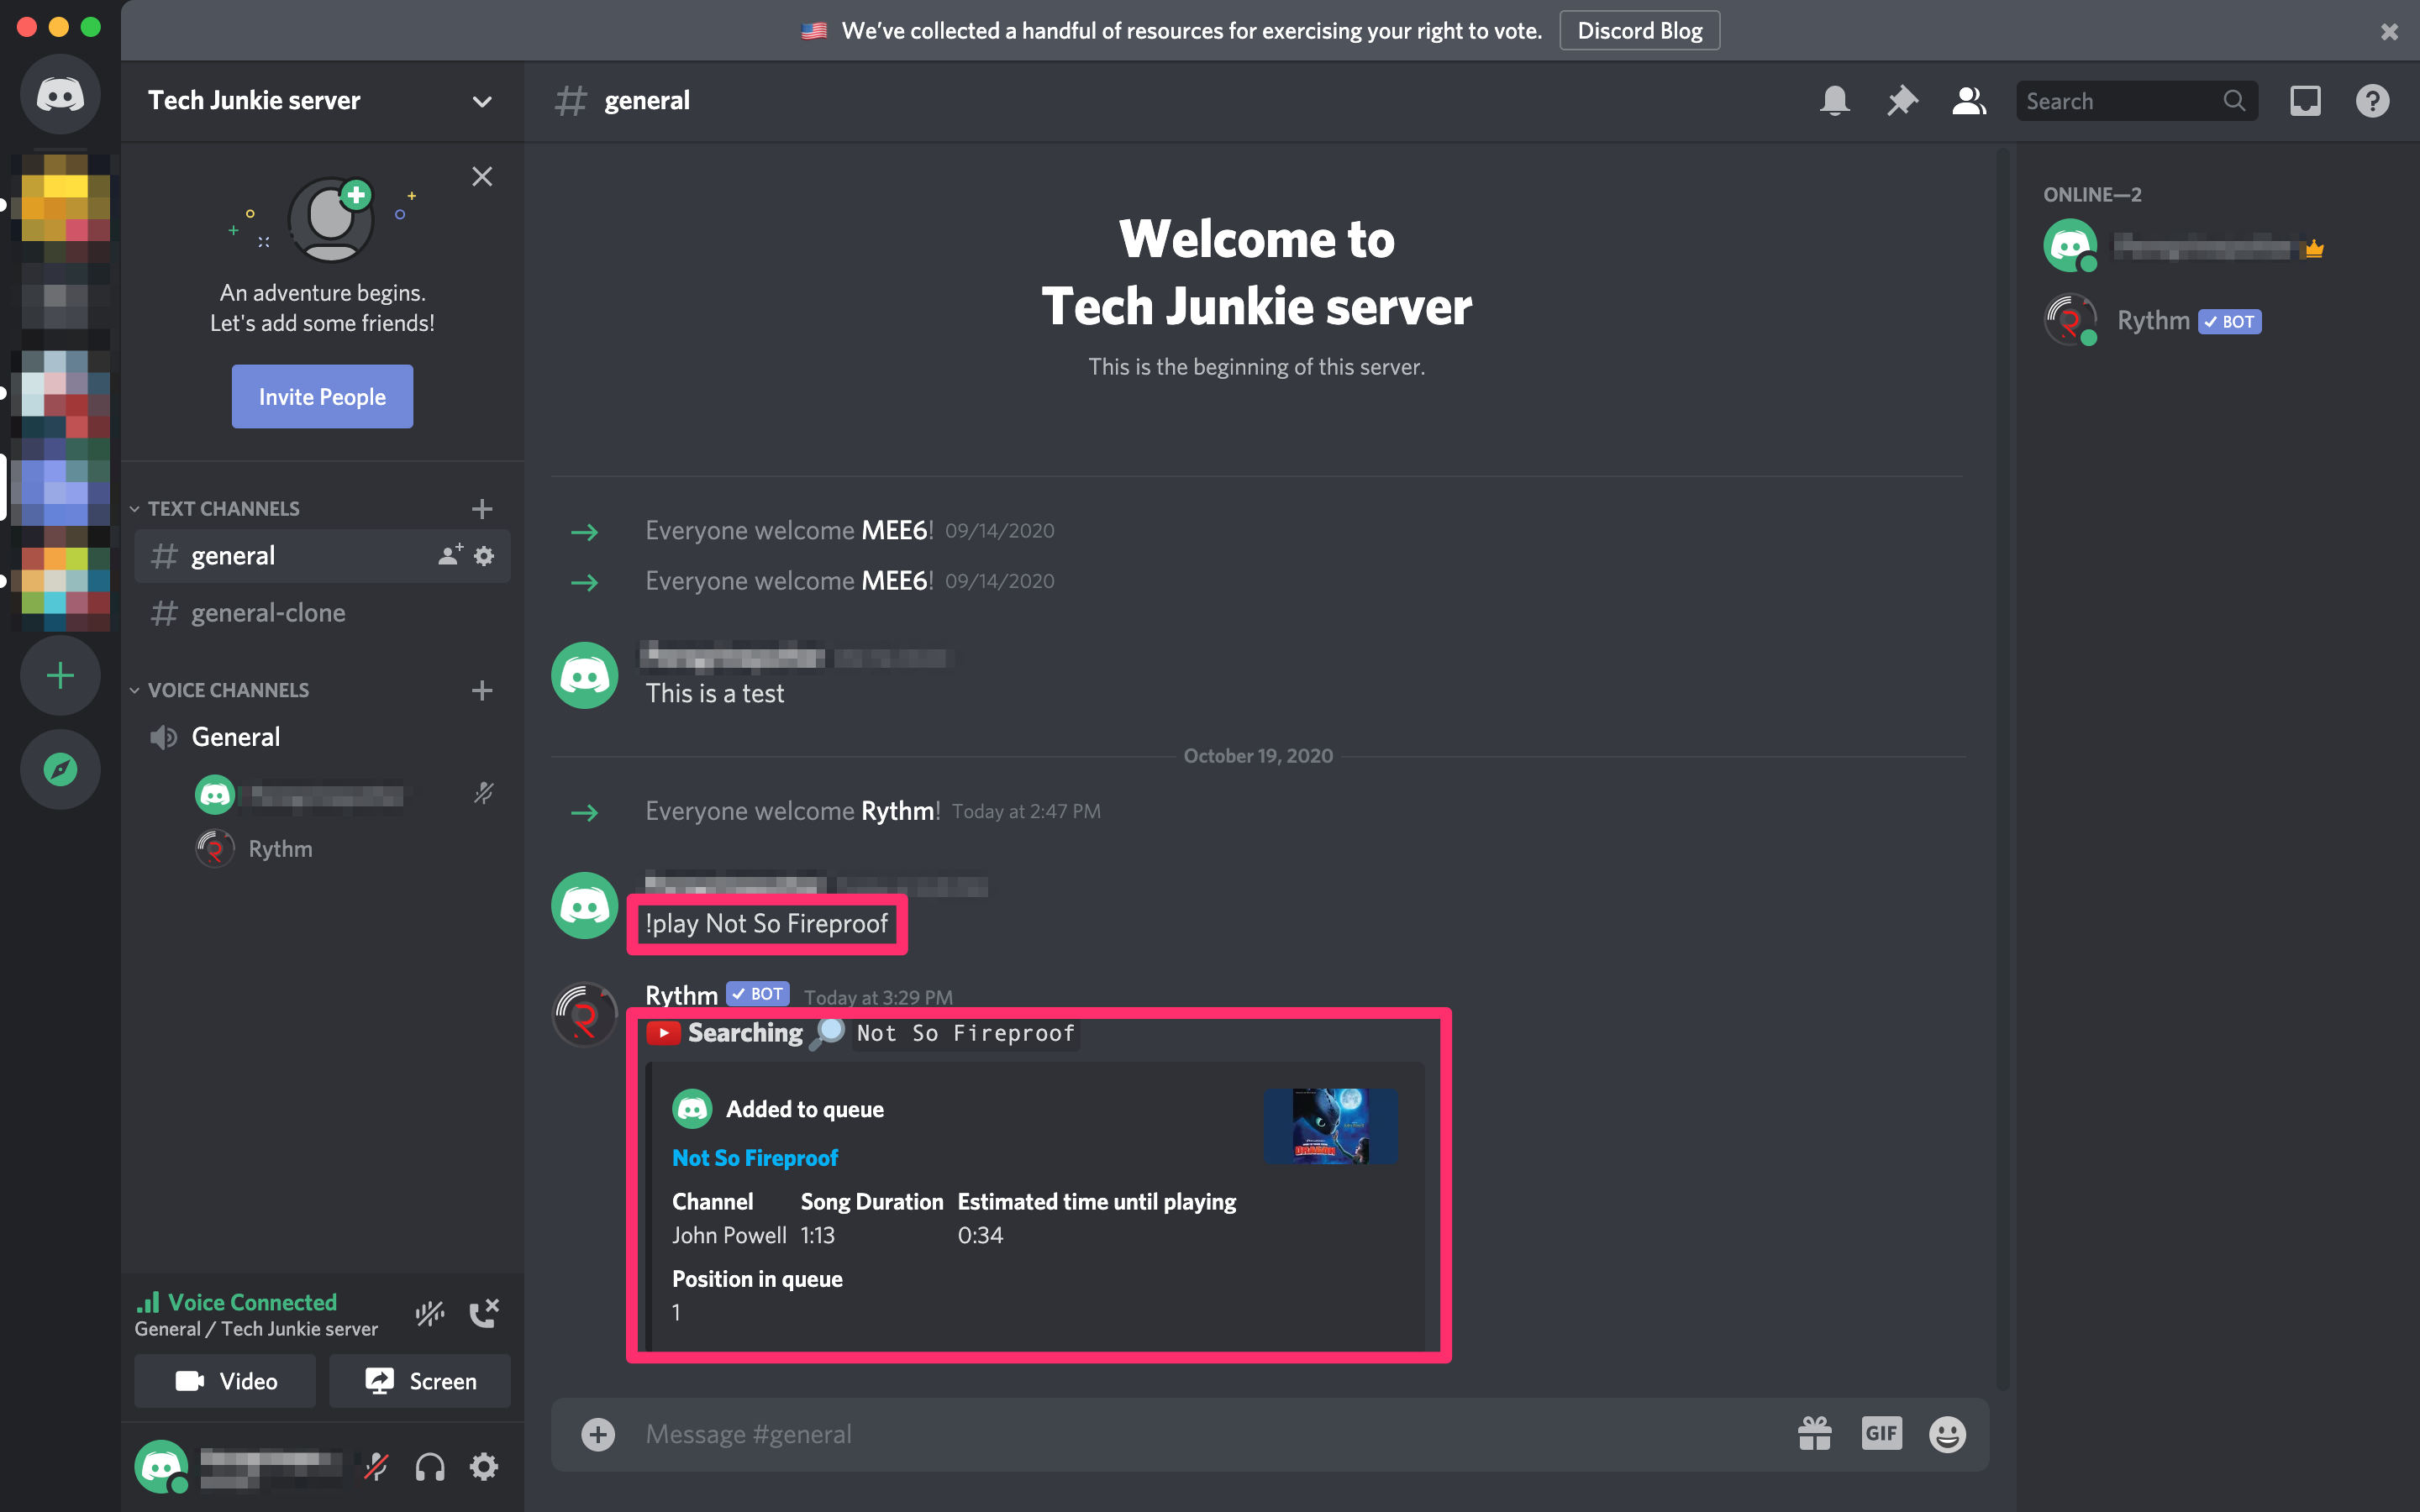Click own avatar in user panel
The image size is (2420, 1512).
pos(161,1467)
